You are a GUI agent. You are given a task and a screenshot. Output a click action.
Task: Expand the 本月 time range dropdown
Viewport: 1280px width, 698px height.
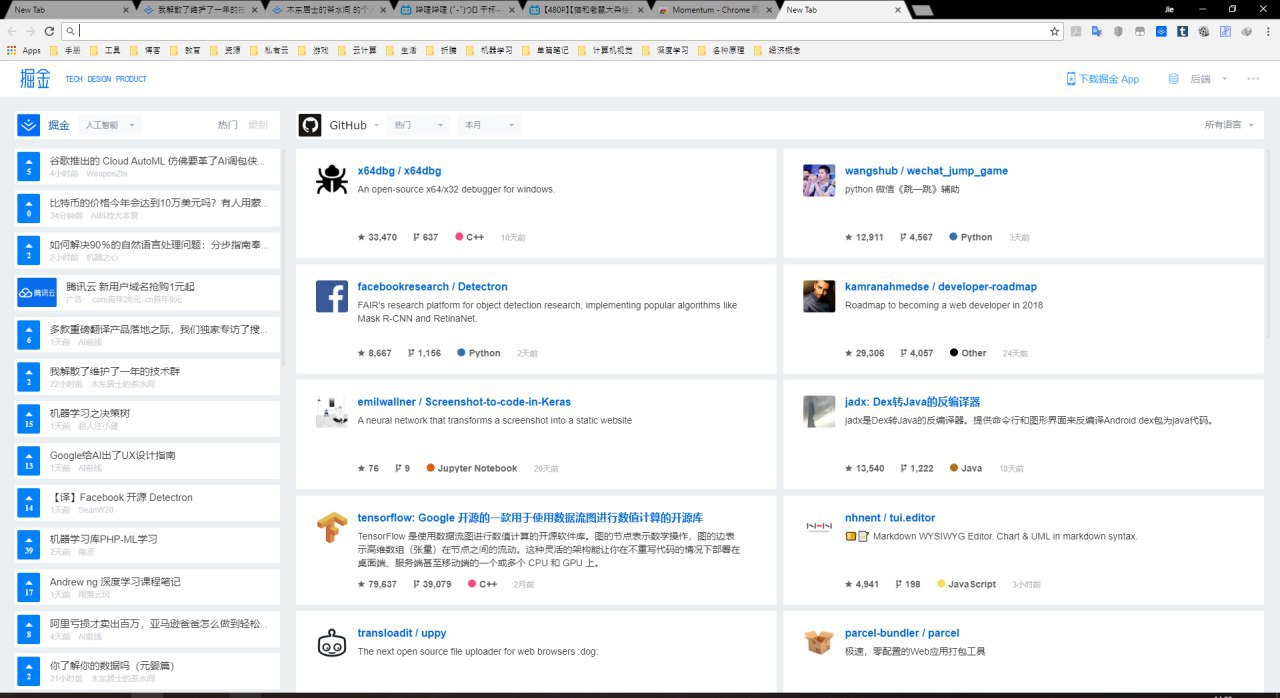click(x=488, y=125)
